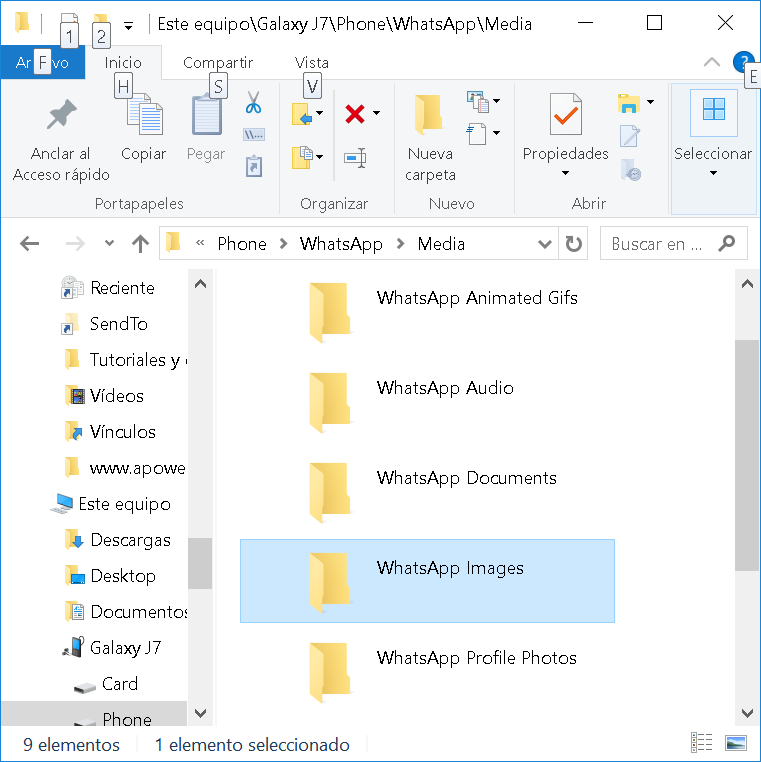The image size is (761, 762).
Task: Refresh the current Media folder
Action: click(573, 243)
